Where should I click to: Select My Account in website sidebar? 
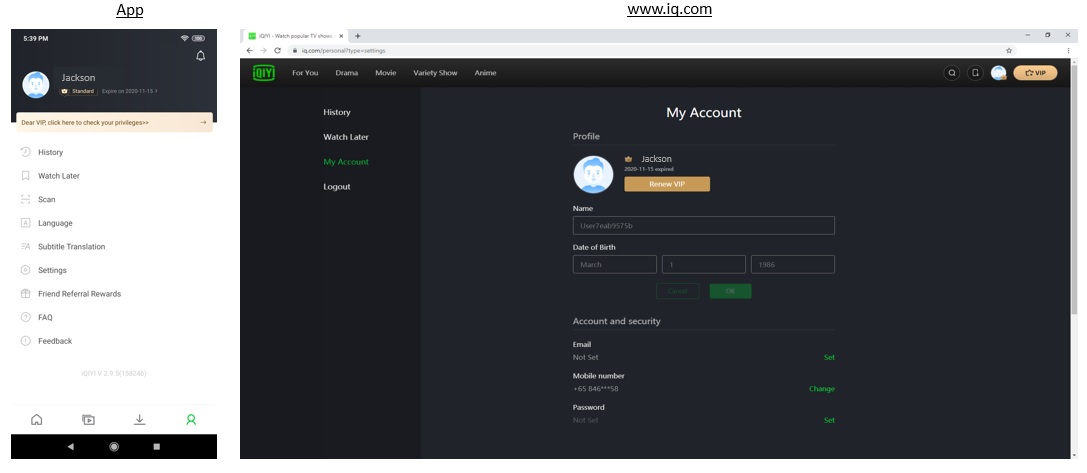(346, 162)
